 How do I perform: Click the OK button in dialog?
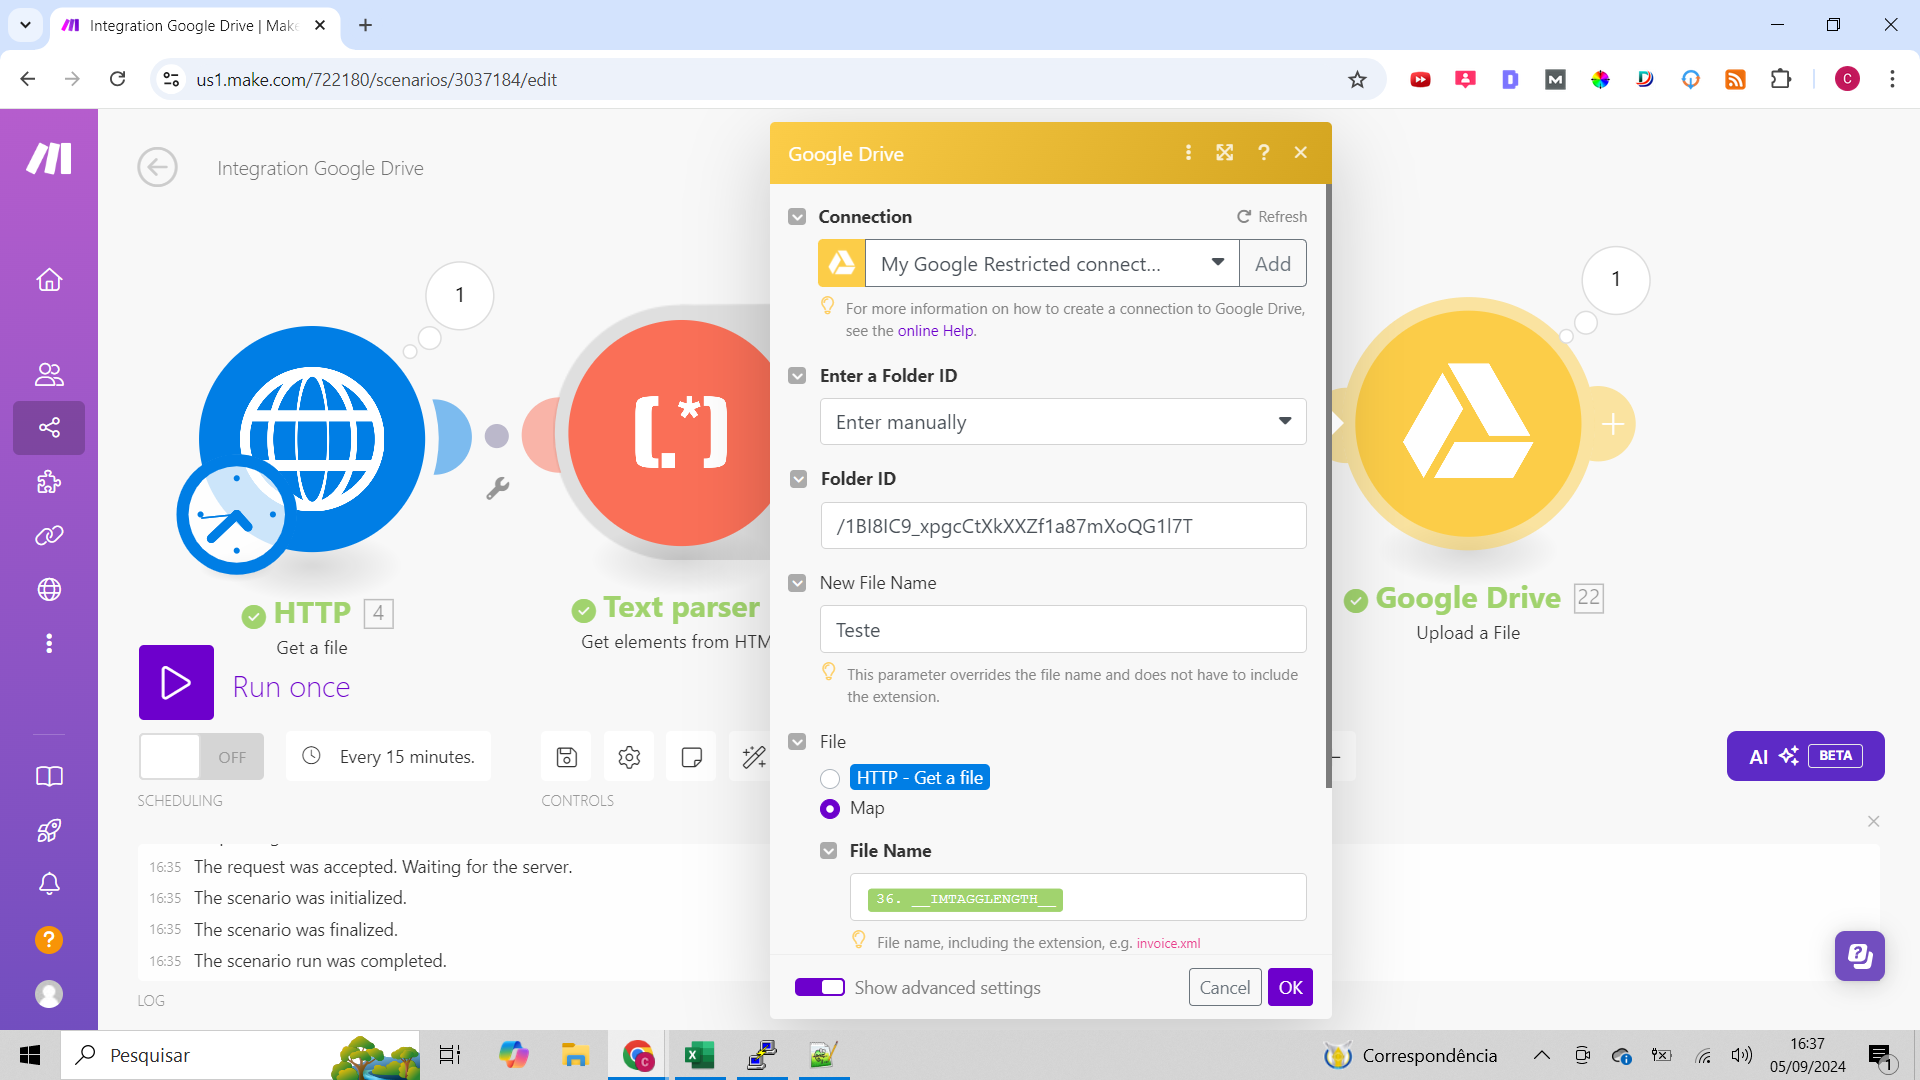click(x=1290, y=987)
